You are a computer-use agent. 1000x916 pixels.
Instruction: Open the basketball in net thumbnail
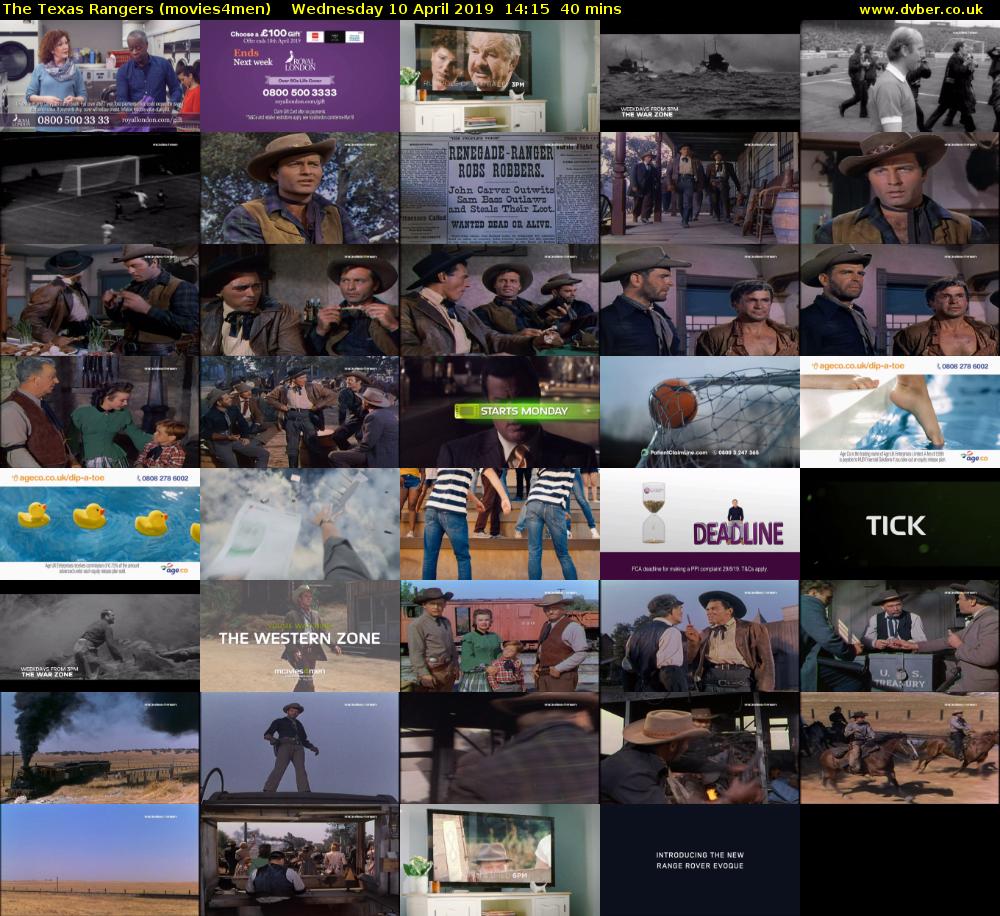(700, 412)
